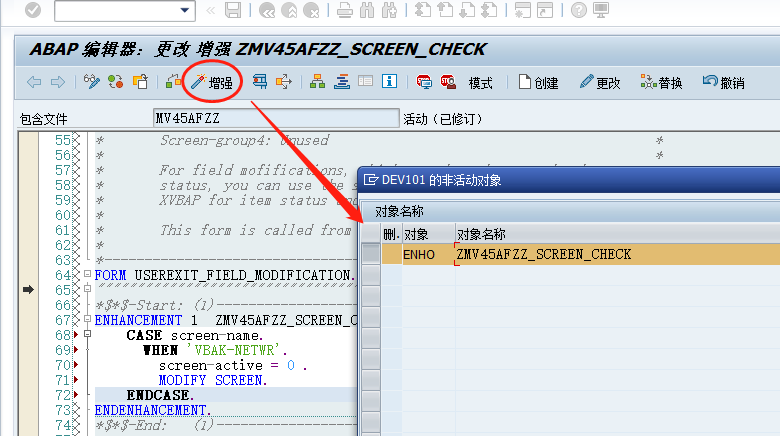Collapse CASE block at line 68

tap(88, 333)
